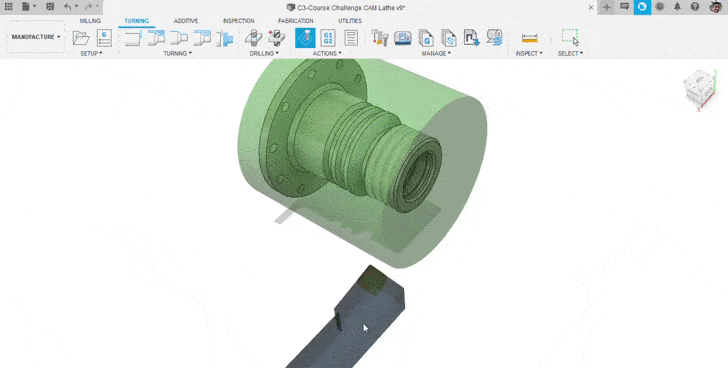Image resolution: width=728 pixels, height=368 pixels.
Task: Open the Machine Library icon
Action: (403, 38)
